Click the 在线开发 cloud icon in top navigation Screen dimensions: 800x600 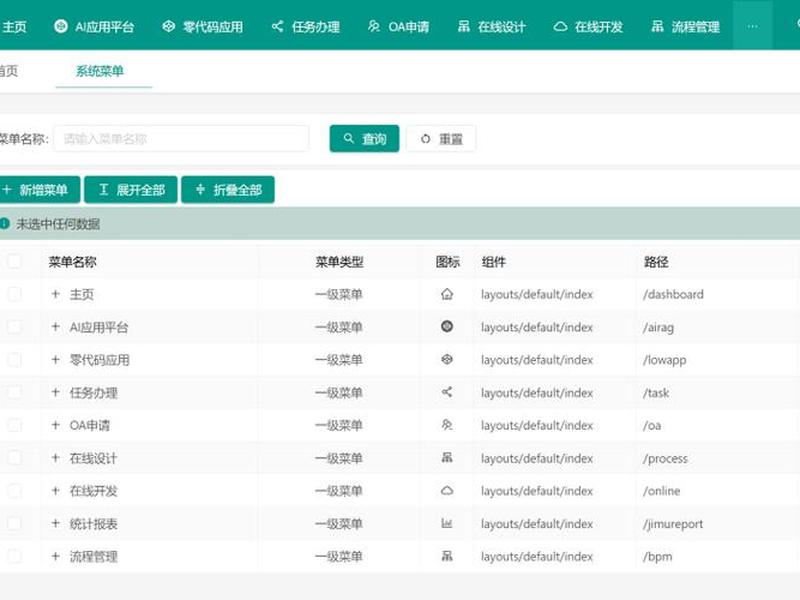560,26
